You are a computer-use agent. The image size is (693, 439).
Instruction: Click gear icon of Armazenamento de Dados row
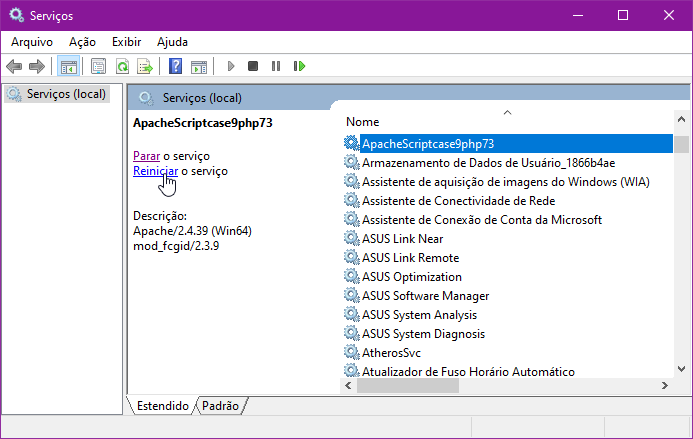pyautogui.click(x=351, y=162)
